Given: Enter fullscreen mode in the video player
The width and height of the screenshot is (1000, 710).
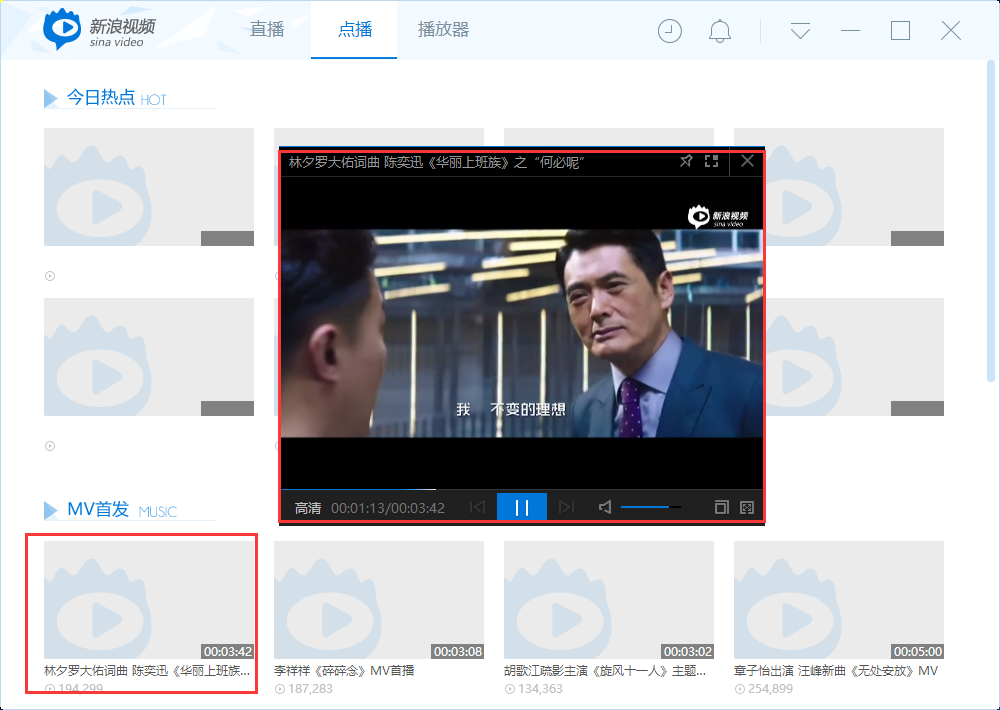Looking at the screenshot, I should point(712,161).
